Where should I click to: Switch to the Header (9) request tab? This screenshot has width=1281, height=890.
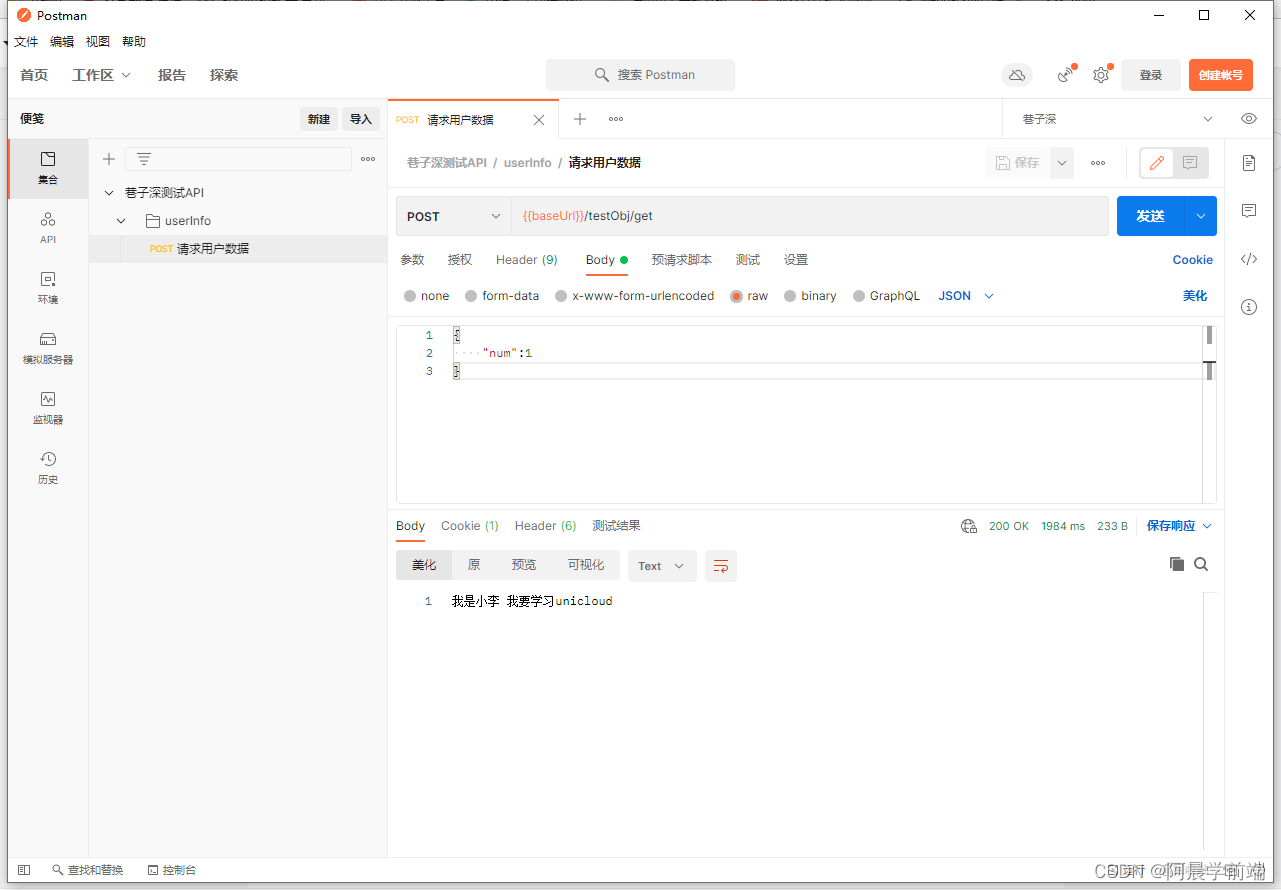click(527, 260)
